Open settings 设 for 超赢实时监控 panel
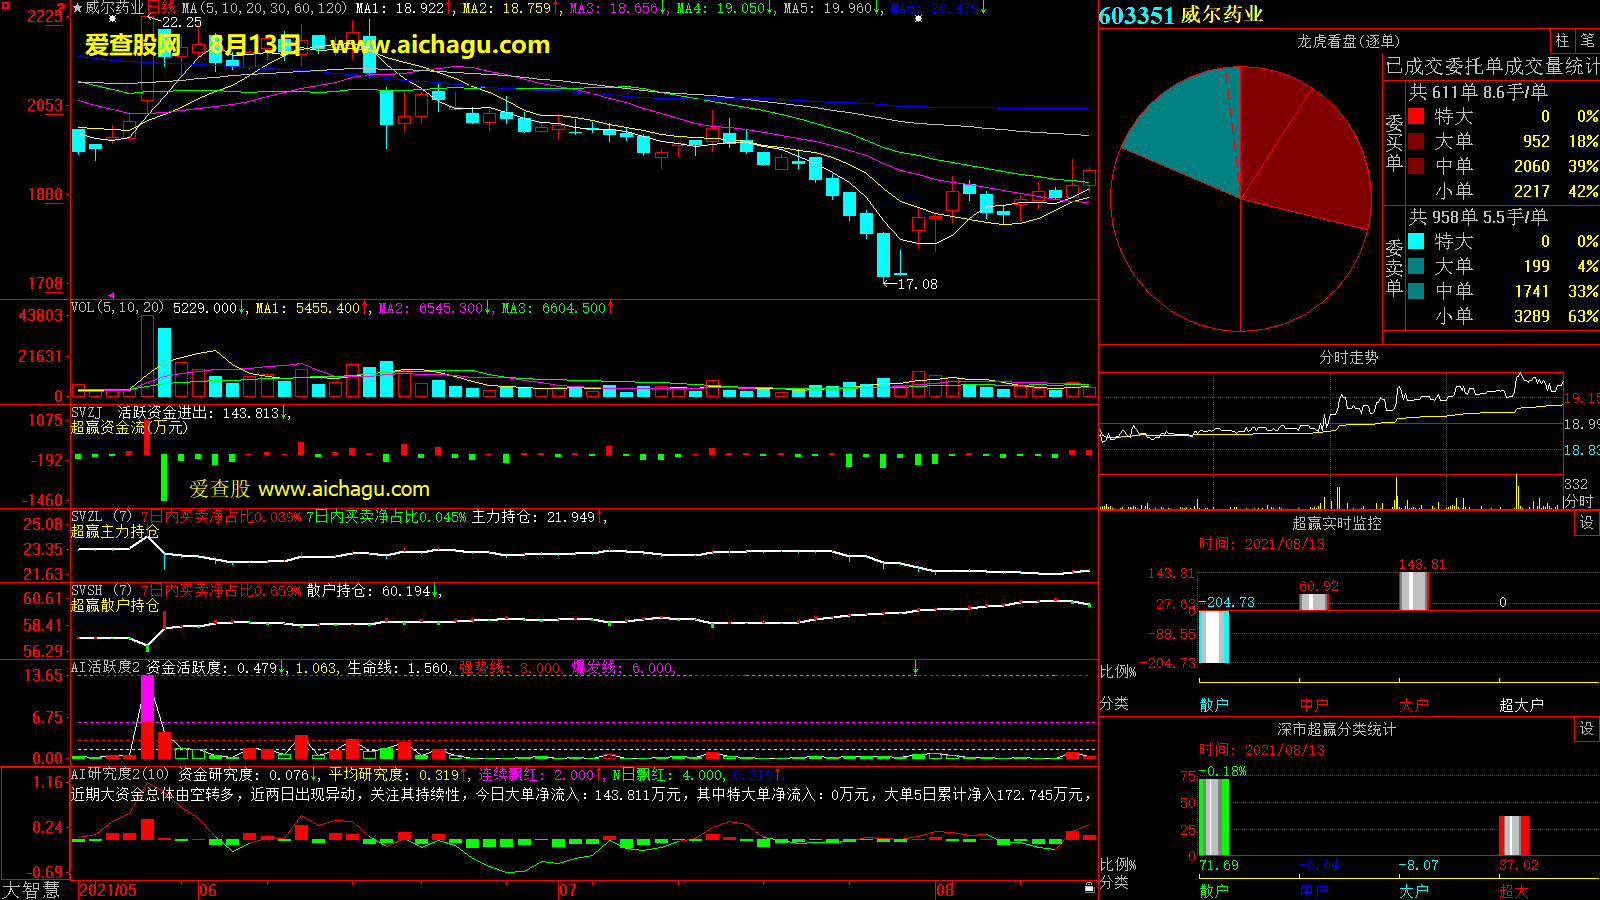This screenshot has width=1600, height=900. coord(1587,523)
